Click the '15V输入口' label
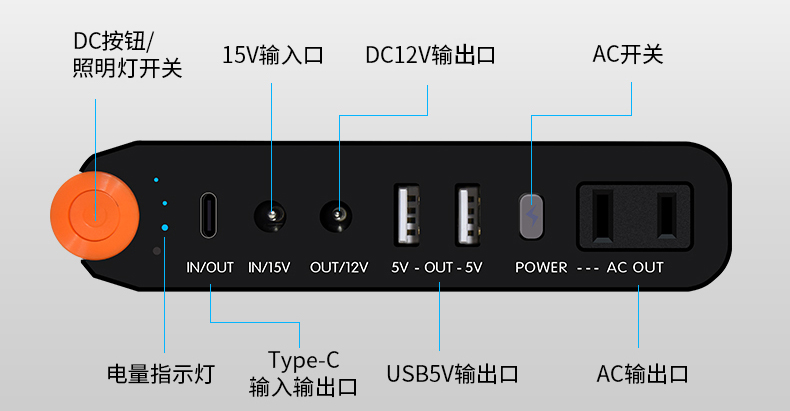This screenshot has height=411, width=790. pos(273,55)
